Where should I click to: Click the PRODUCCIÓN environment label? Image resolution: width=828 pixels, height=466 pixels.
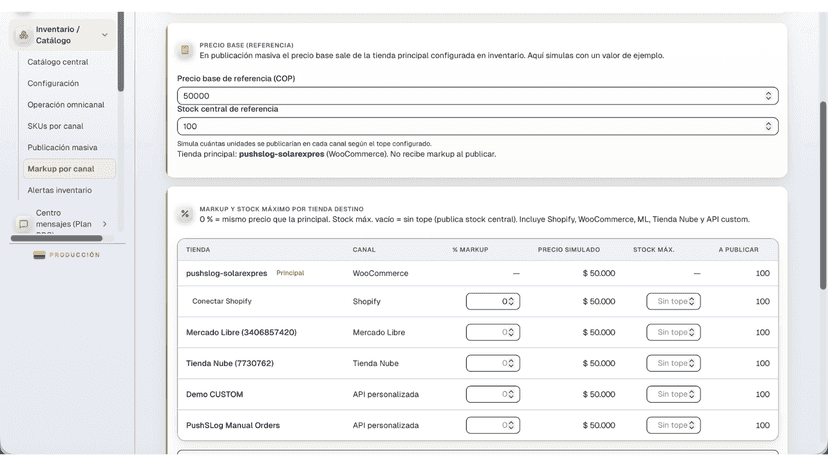[74, 255]
